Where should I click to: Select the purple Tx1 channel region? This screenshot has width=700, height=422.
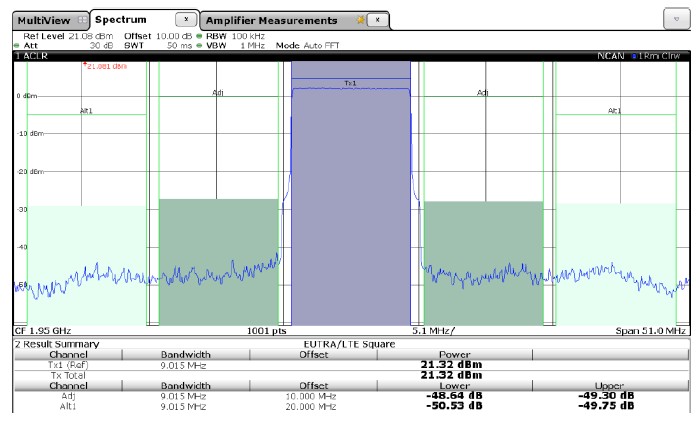[350, 200]
